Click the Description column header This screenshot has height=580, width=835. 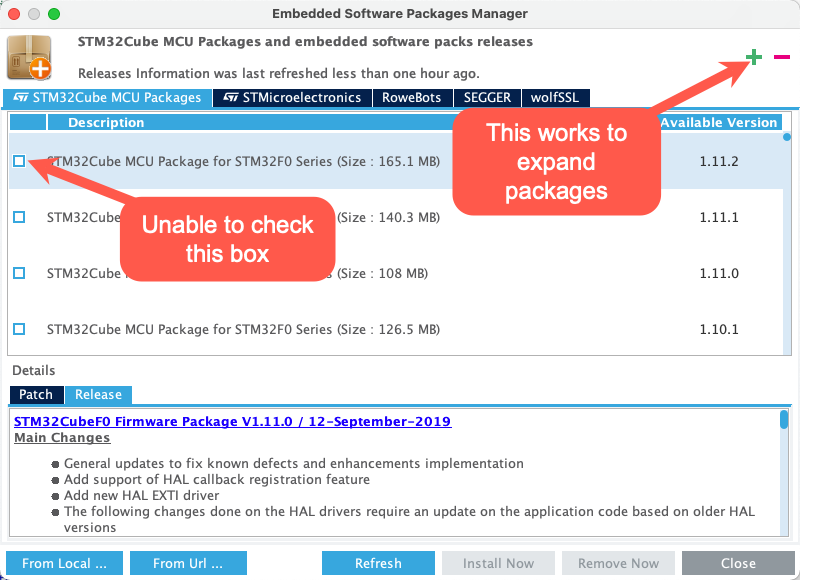[106, 122]
